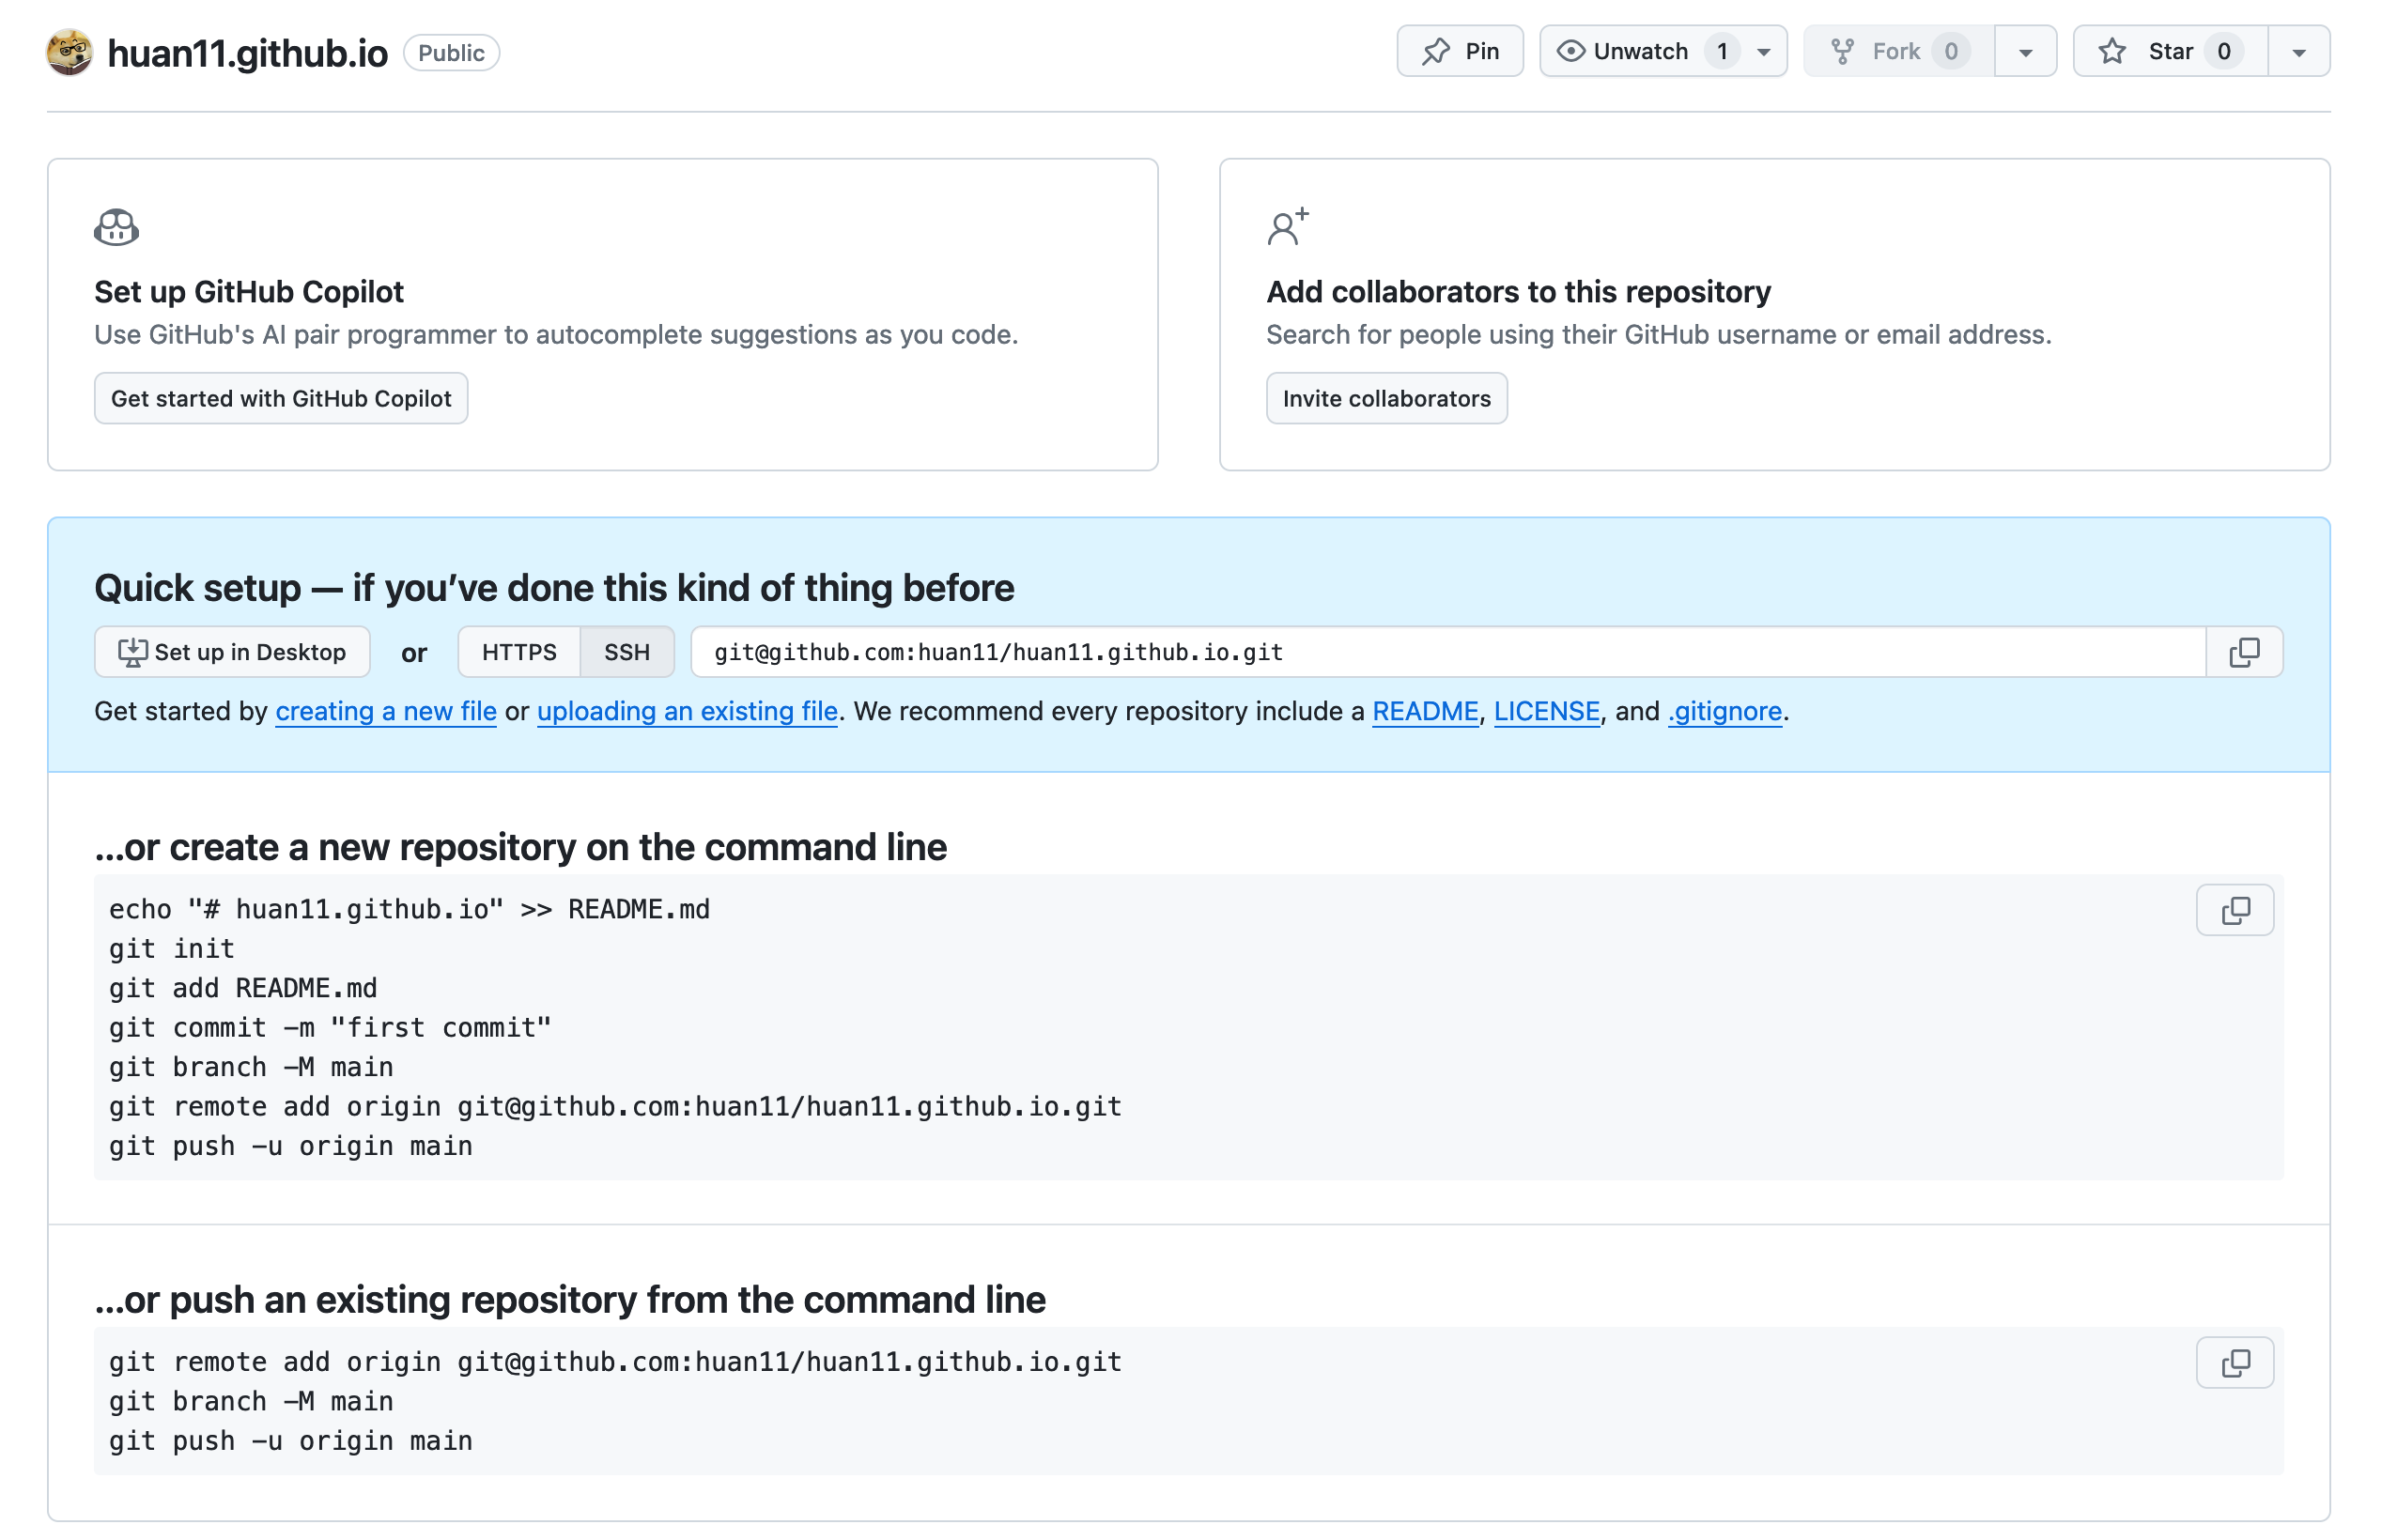Open the huan11.github.io repository title
The image size is (2397, 1540).
click(247, 53)
